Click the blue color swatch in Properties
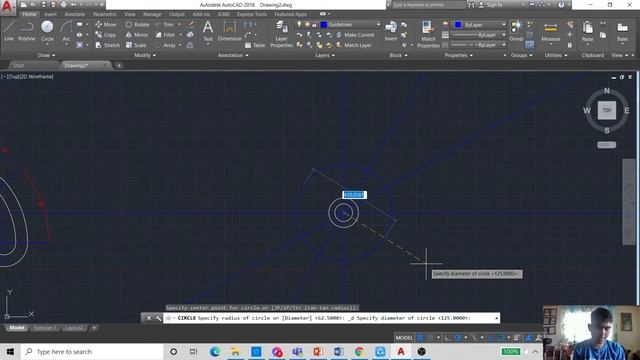 458,24
